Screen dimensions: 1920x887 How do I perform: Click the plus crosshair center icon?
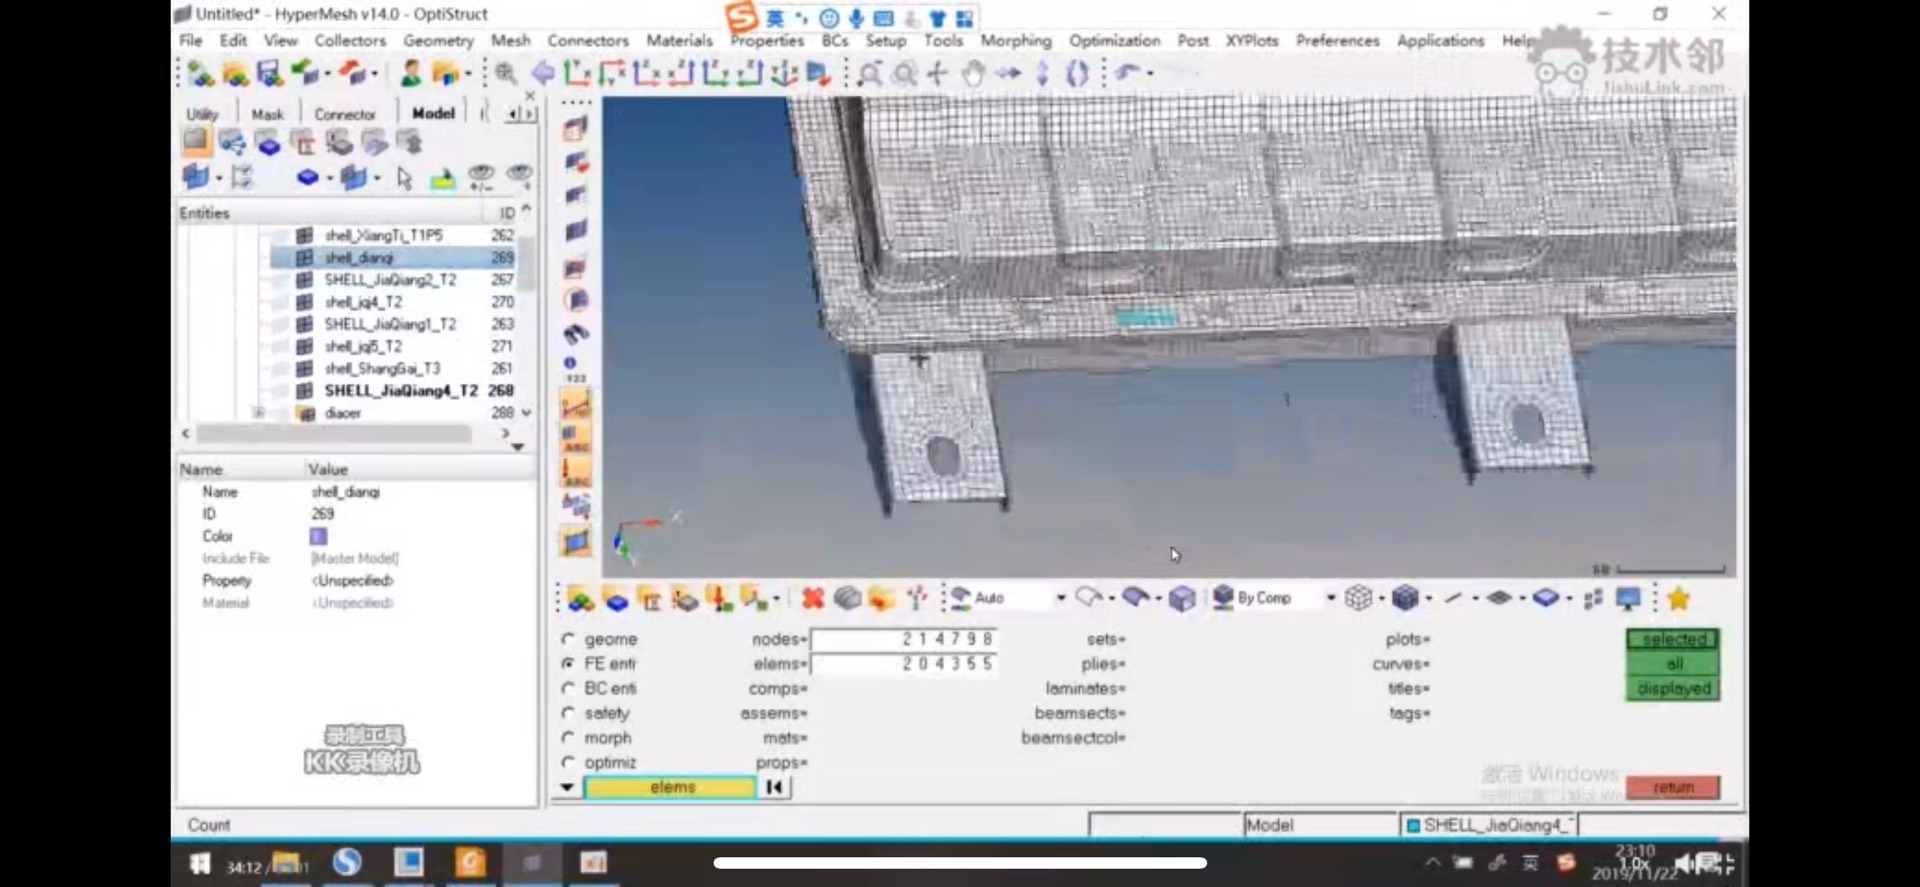[x=937, y=73]
